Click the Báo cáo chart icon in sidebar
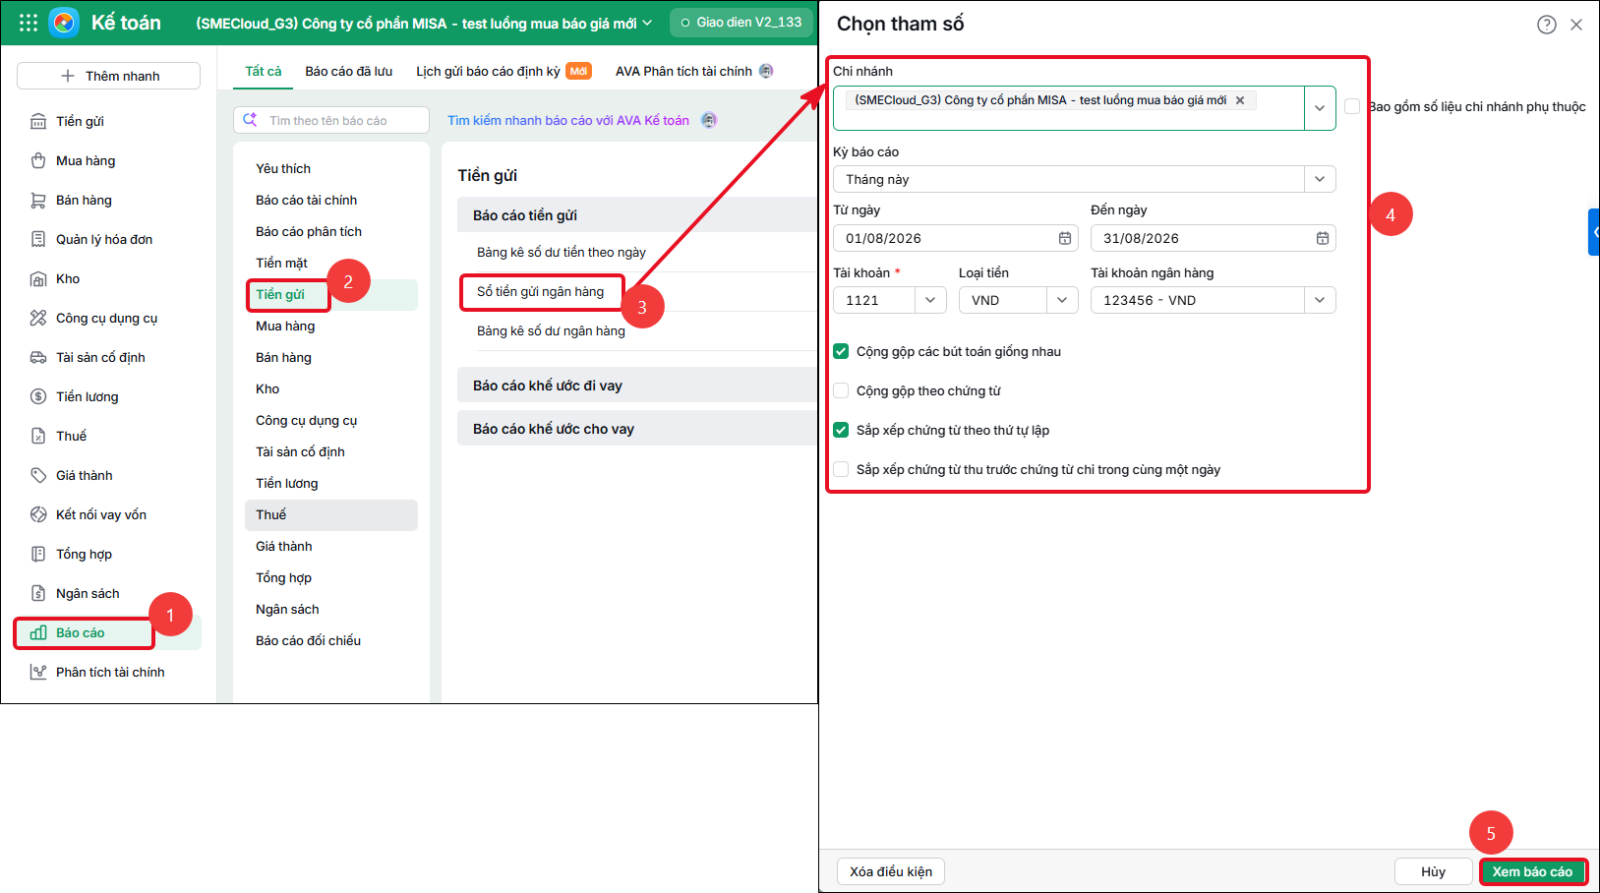The height and width of the screenshot is (893, 1600). click(x=38, y=633)
